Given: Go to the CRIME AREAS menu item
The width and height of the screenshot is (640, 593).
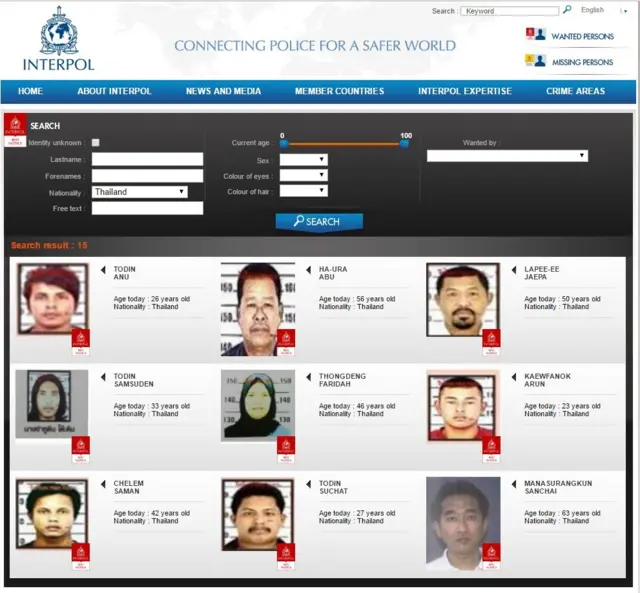Looking at the screenshot, I should (x=575, y=91).
